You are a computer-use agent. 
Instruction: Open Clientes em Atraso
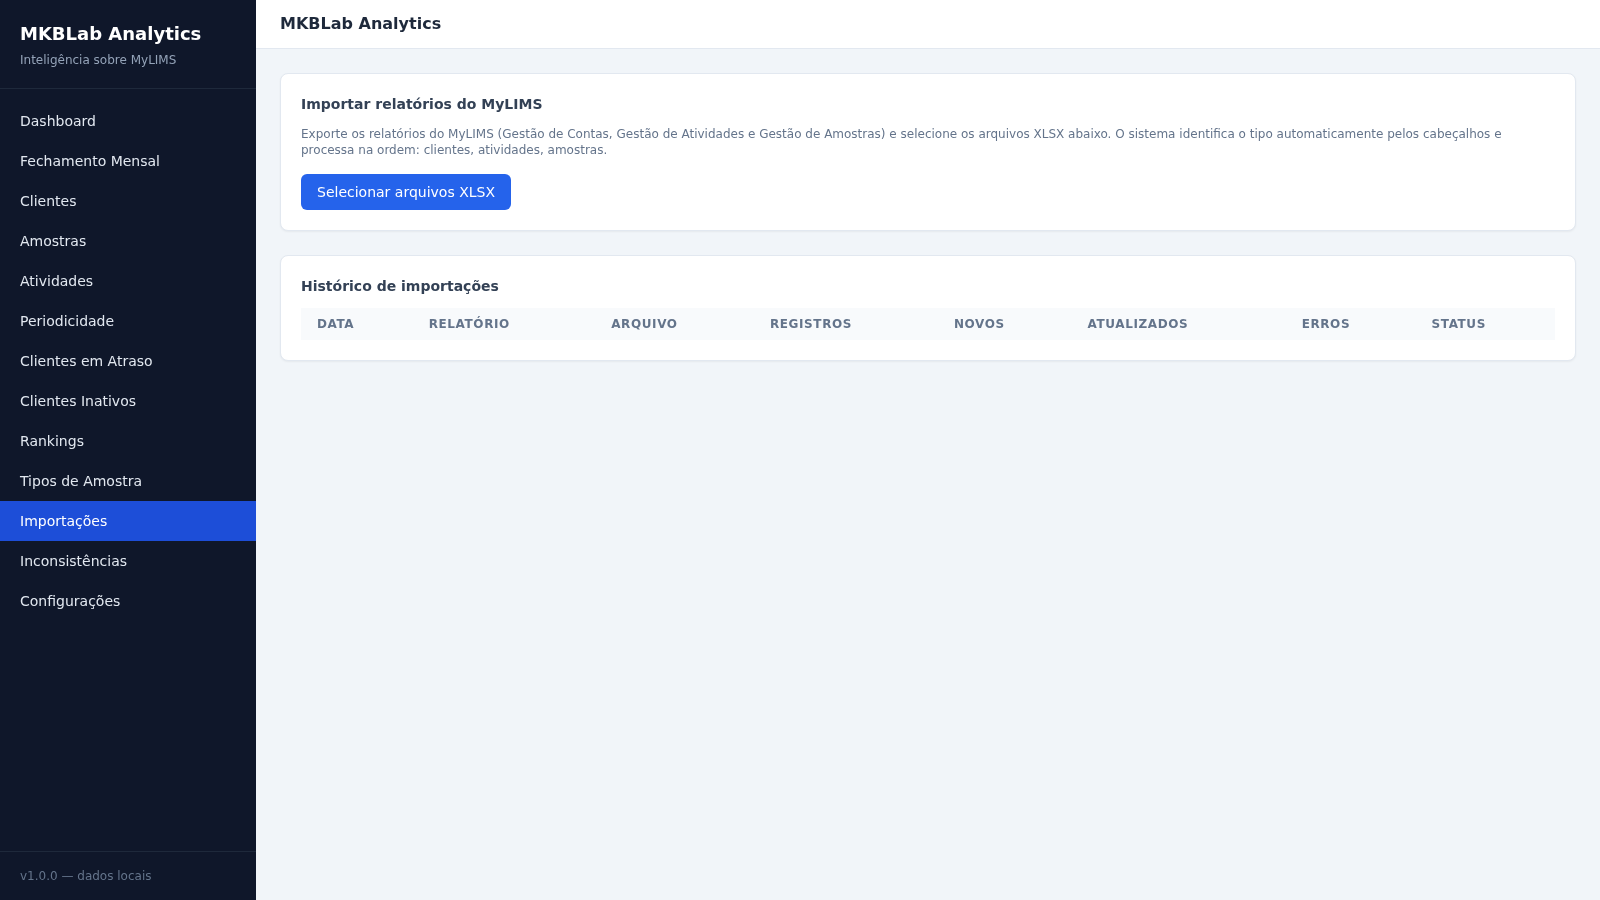point(128,361)
